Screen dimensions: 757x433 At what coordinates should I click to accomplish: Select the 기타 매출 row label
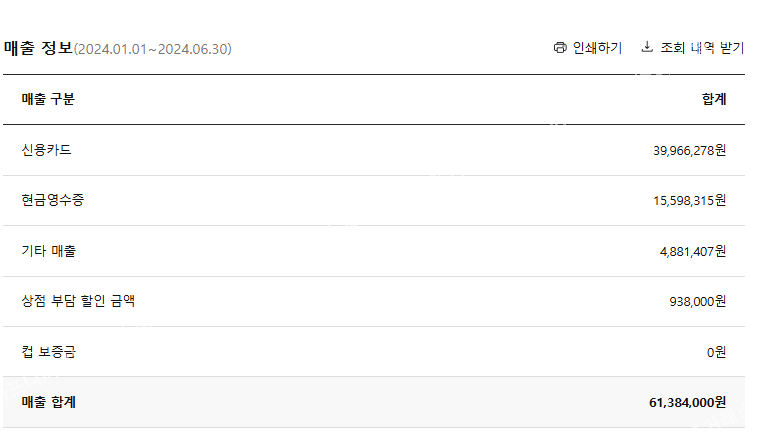[x=49, y=251]
